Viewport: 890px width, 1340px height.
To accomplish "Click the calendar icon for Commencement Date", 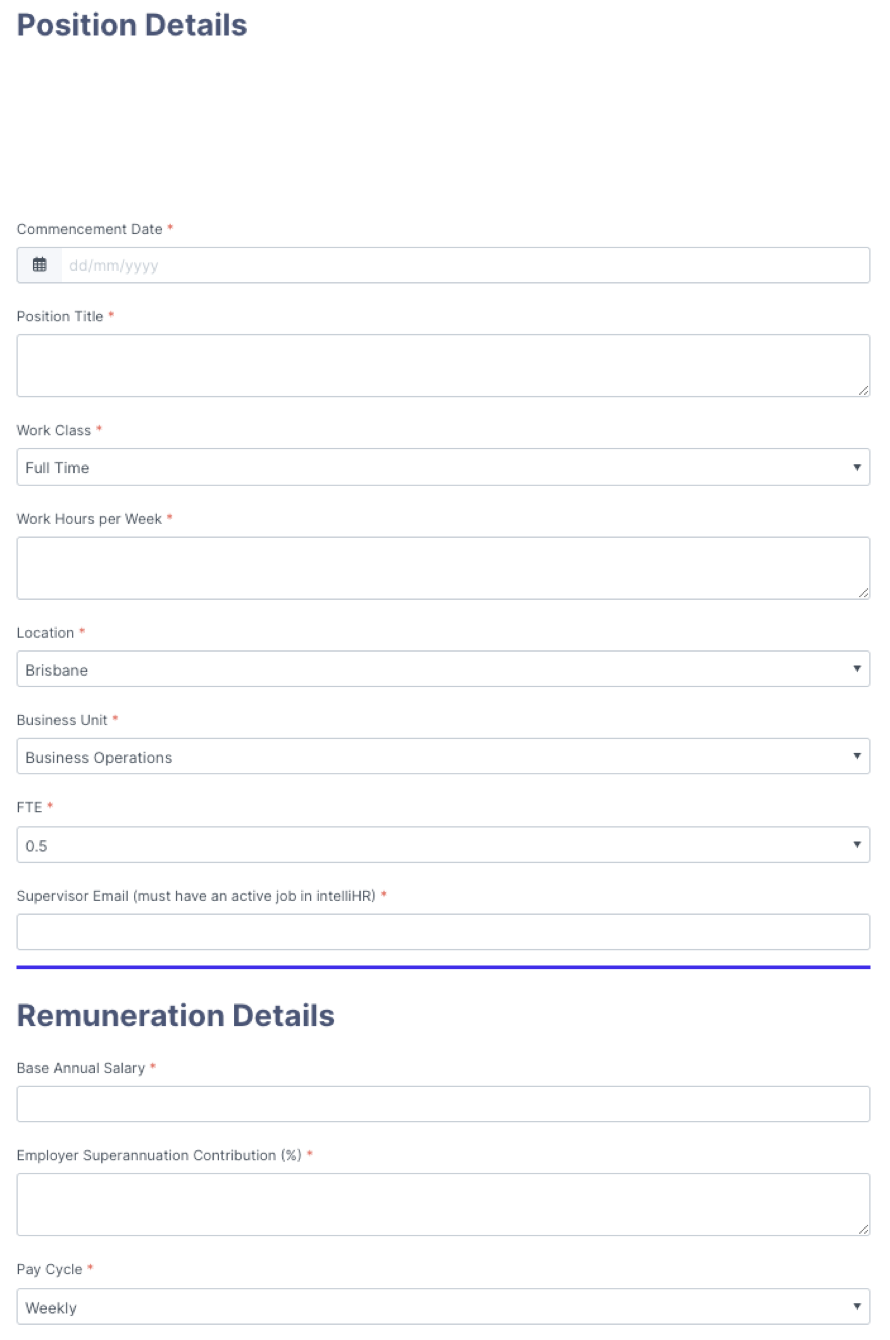I will (x=40, y=266).
